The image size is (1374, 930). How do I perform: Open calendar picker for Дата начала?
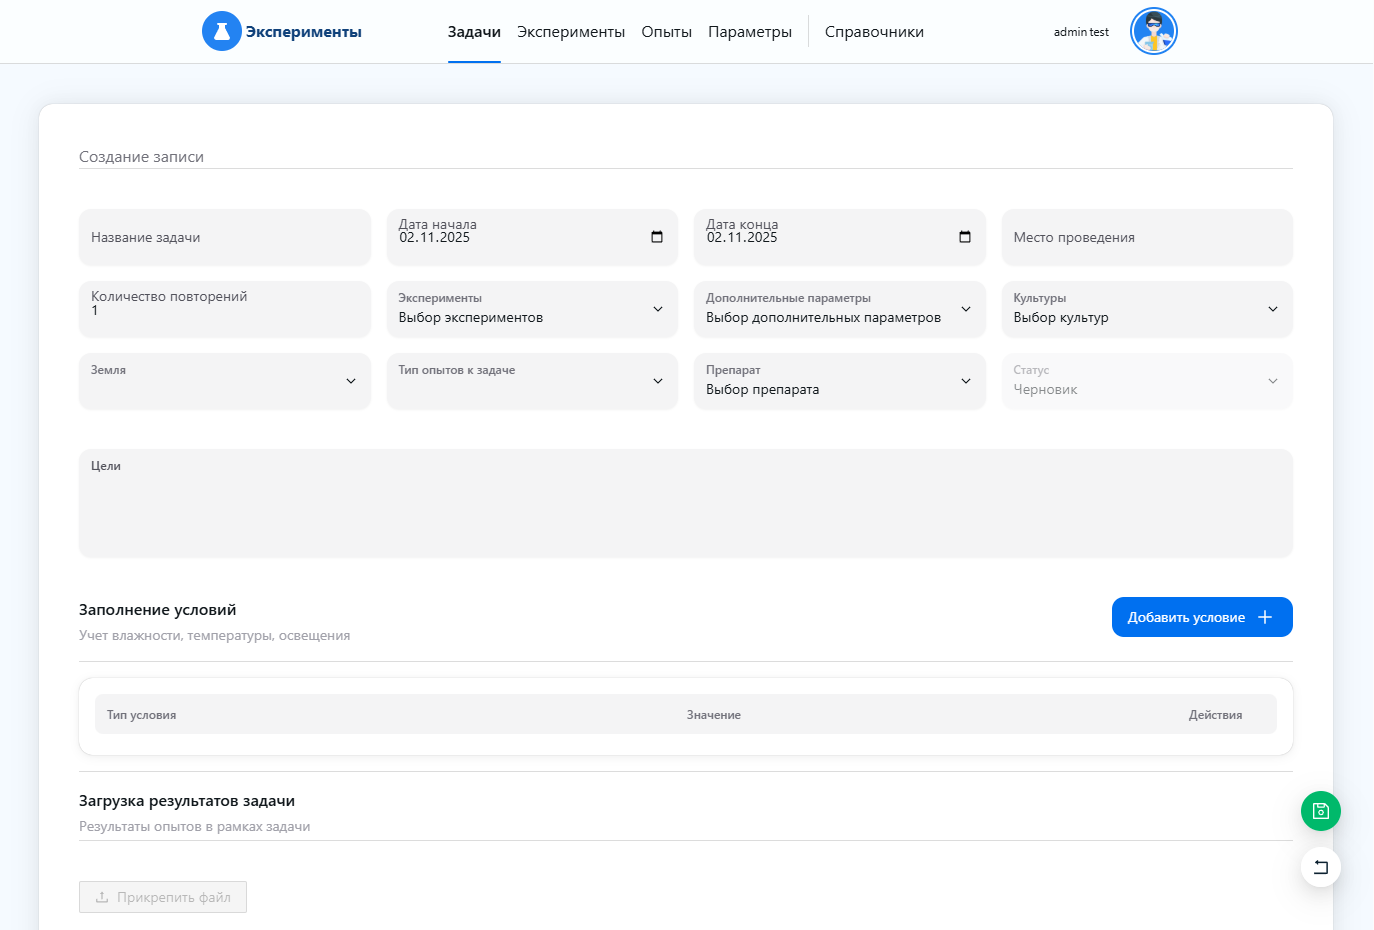(657, 237)
